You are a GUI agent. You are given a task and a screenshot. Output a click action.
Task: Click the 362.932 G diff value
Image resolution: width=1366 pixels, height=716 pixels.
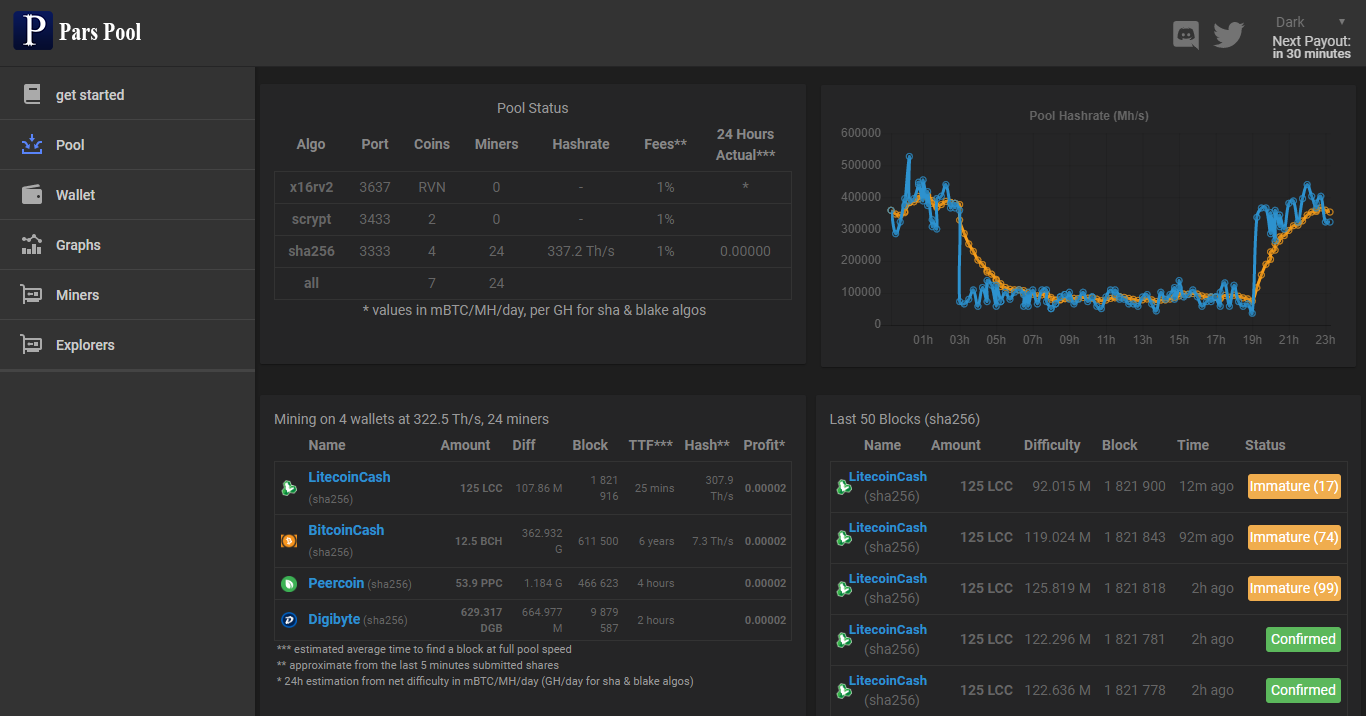click(542, 541)
